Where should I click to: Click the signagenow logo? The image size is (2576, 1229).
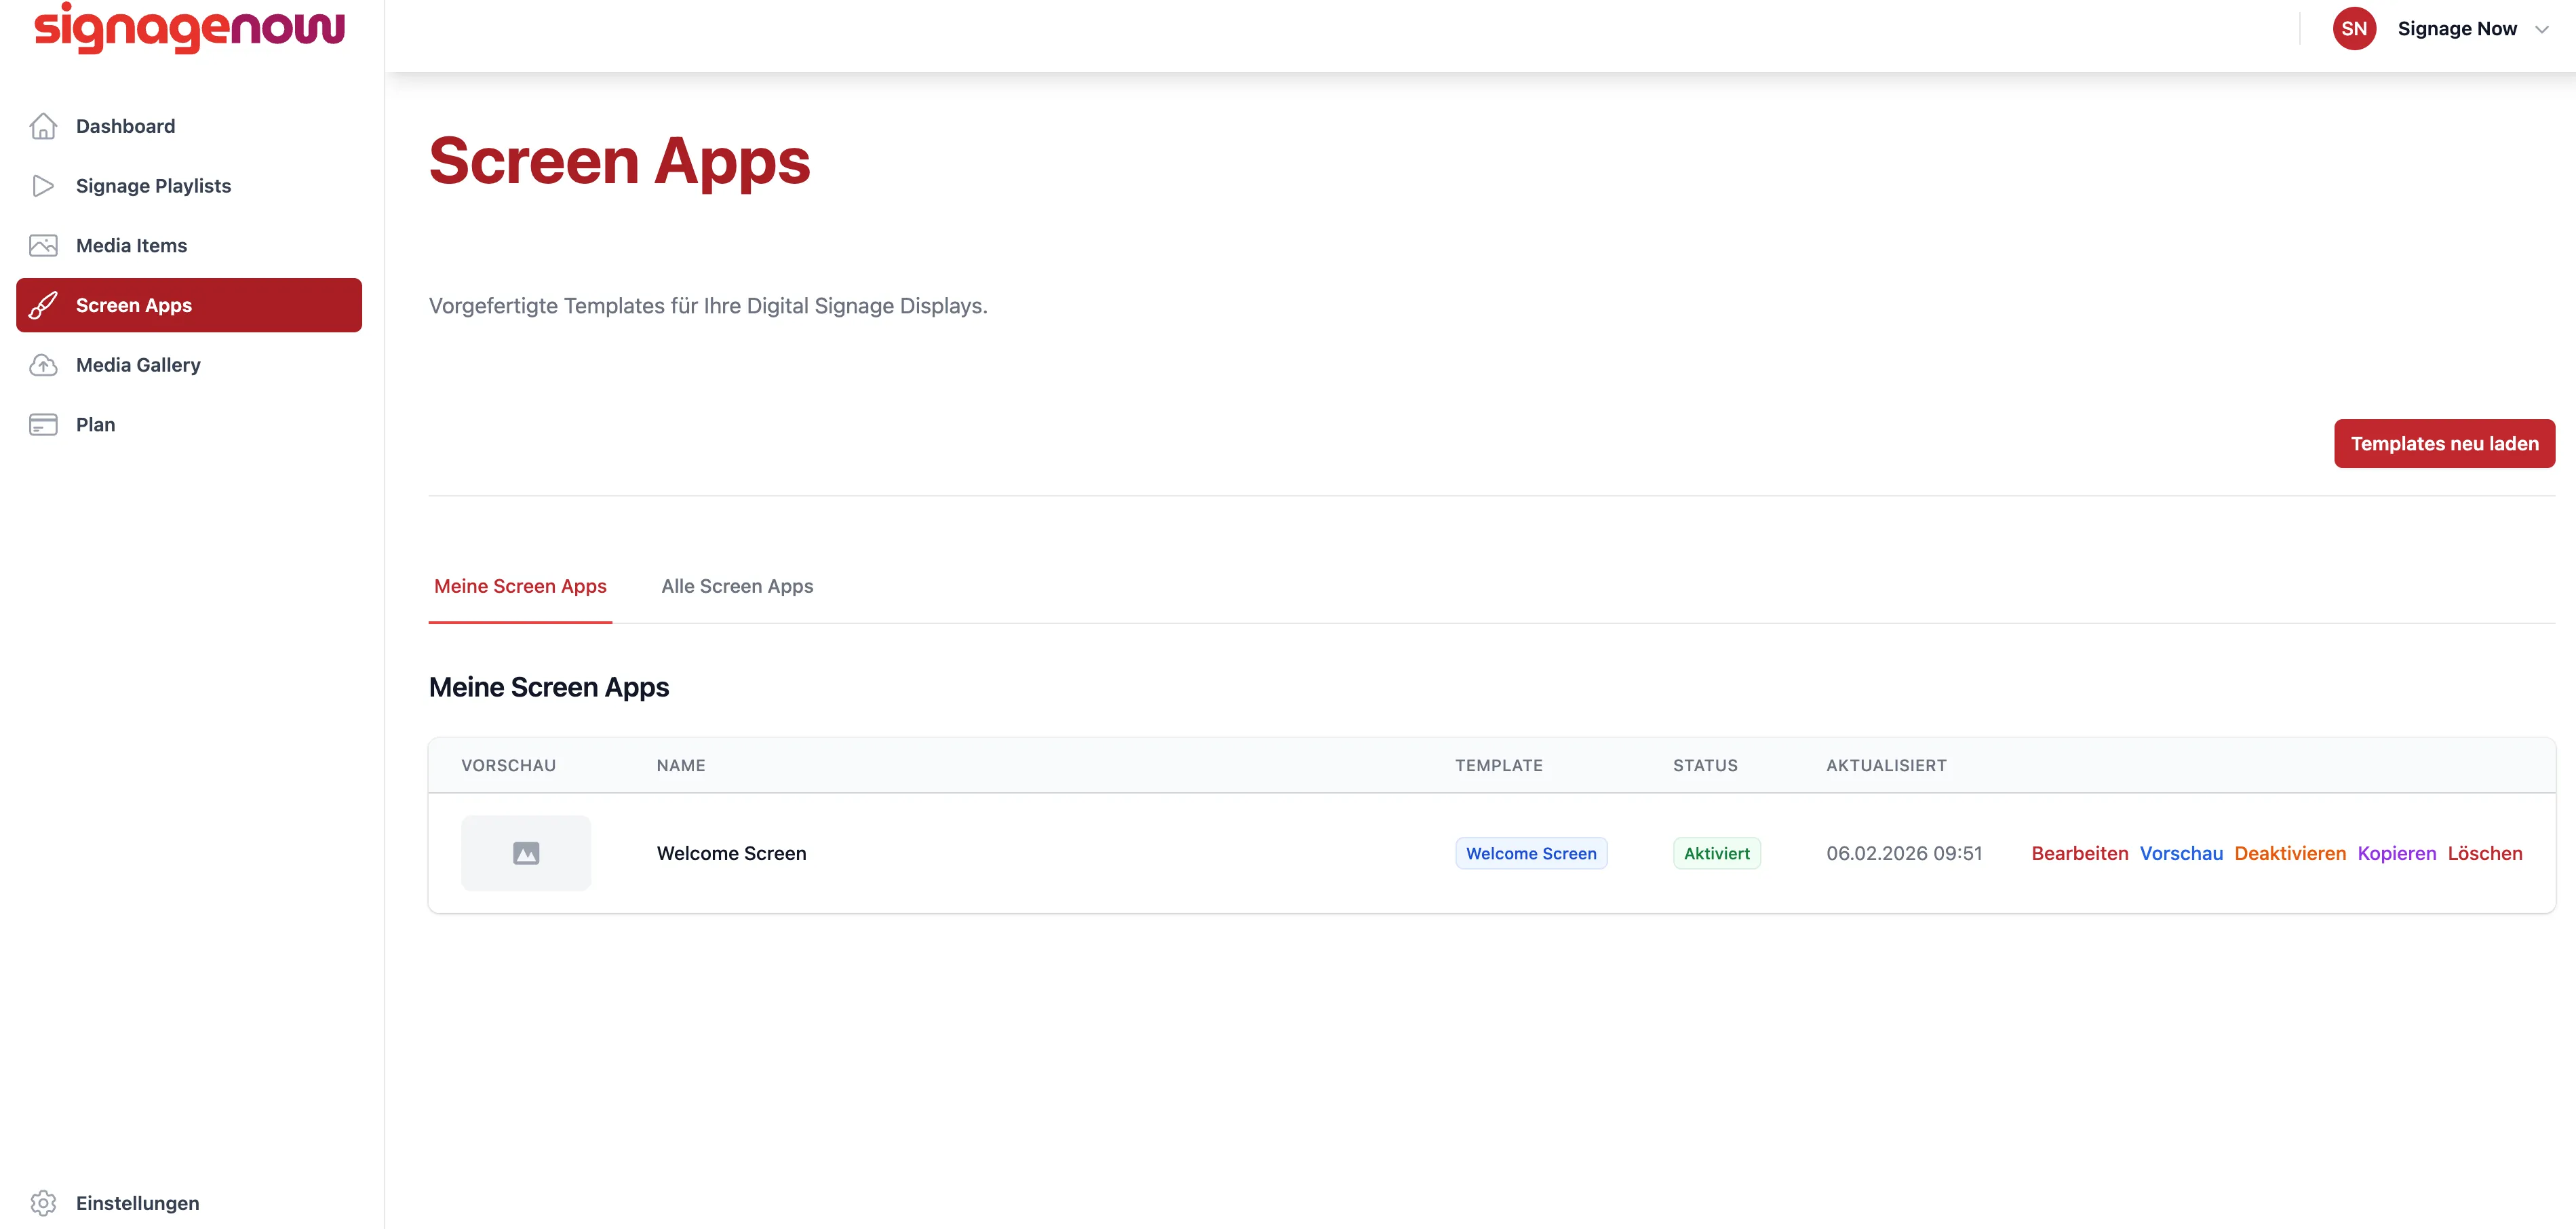[190, 28]
